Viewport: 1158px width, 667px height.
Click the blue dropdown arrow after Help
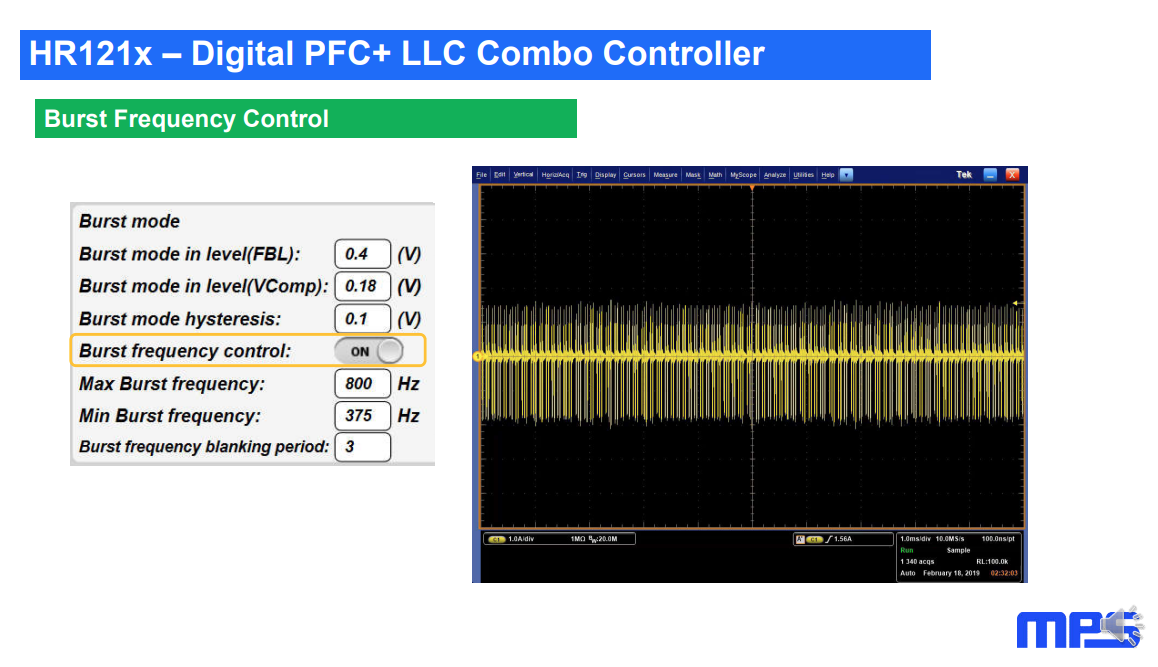click(846, 175)
